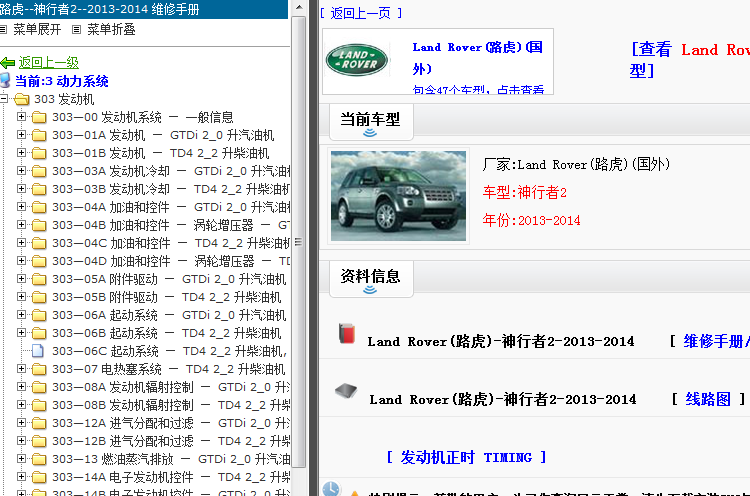This screenshot has height=496, width=750.
Task: Click the folder icon for 303-08A 发动机辐射控制
Action: point(39,387)
